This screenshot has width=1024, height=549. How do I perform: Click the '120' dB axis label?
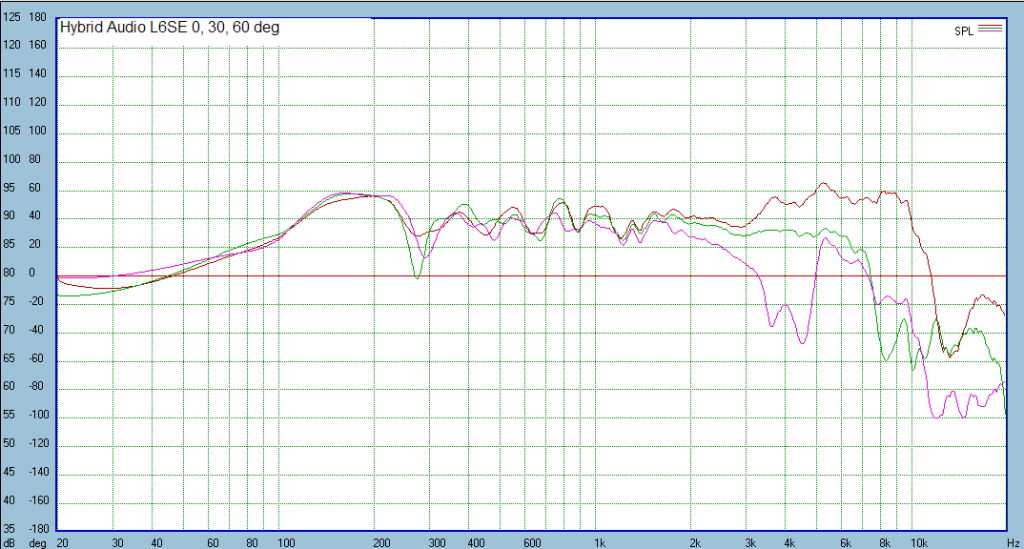point(12,45)
